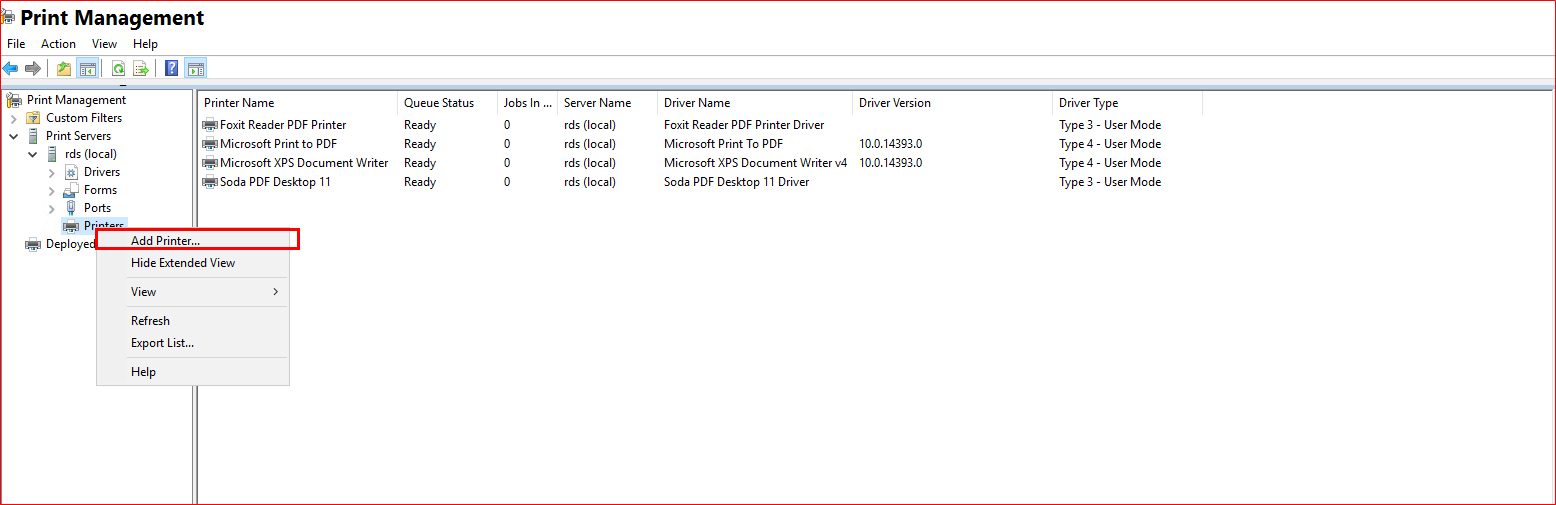Open the View menu in the menu bar
This screenshot has height=505, width=1556.
105,44
